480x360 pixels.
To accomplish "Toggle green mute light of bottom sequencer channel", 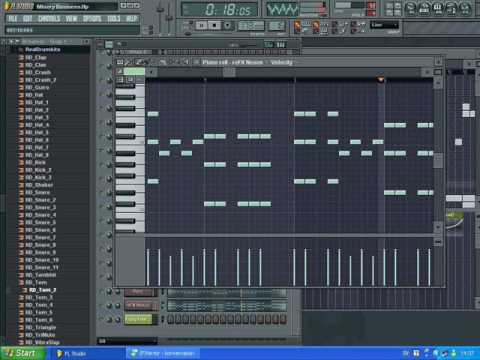I will [103, 319].
